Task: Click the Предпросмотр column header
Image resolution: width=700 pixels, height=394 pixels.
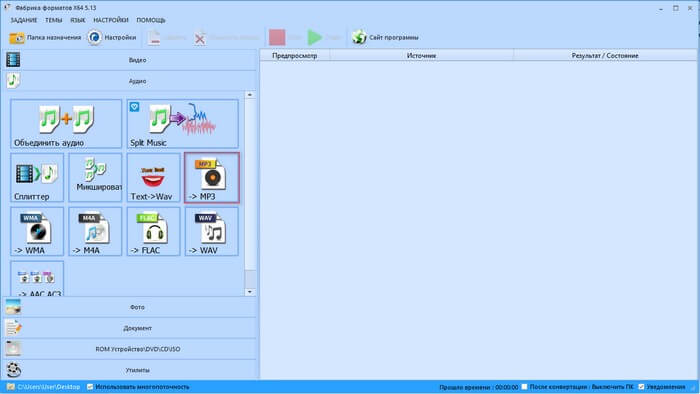Action: 295,56
